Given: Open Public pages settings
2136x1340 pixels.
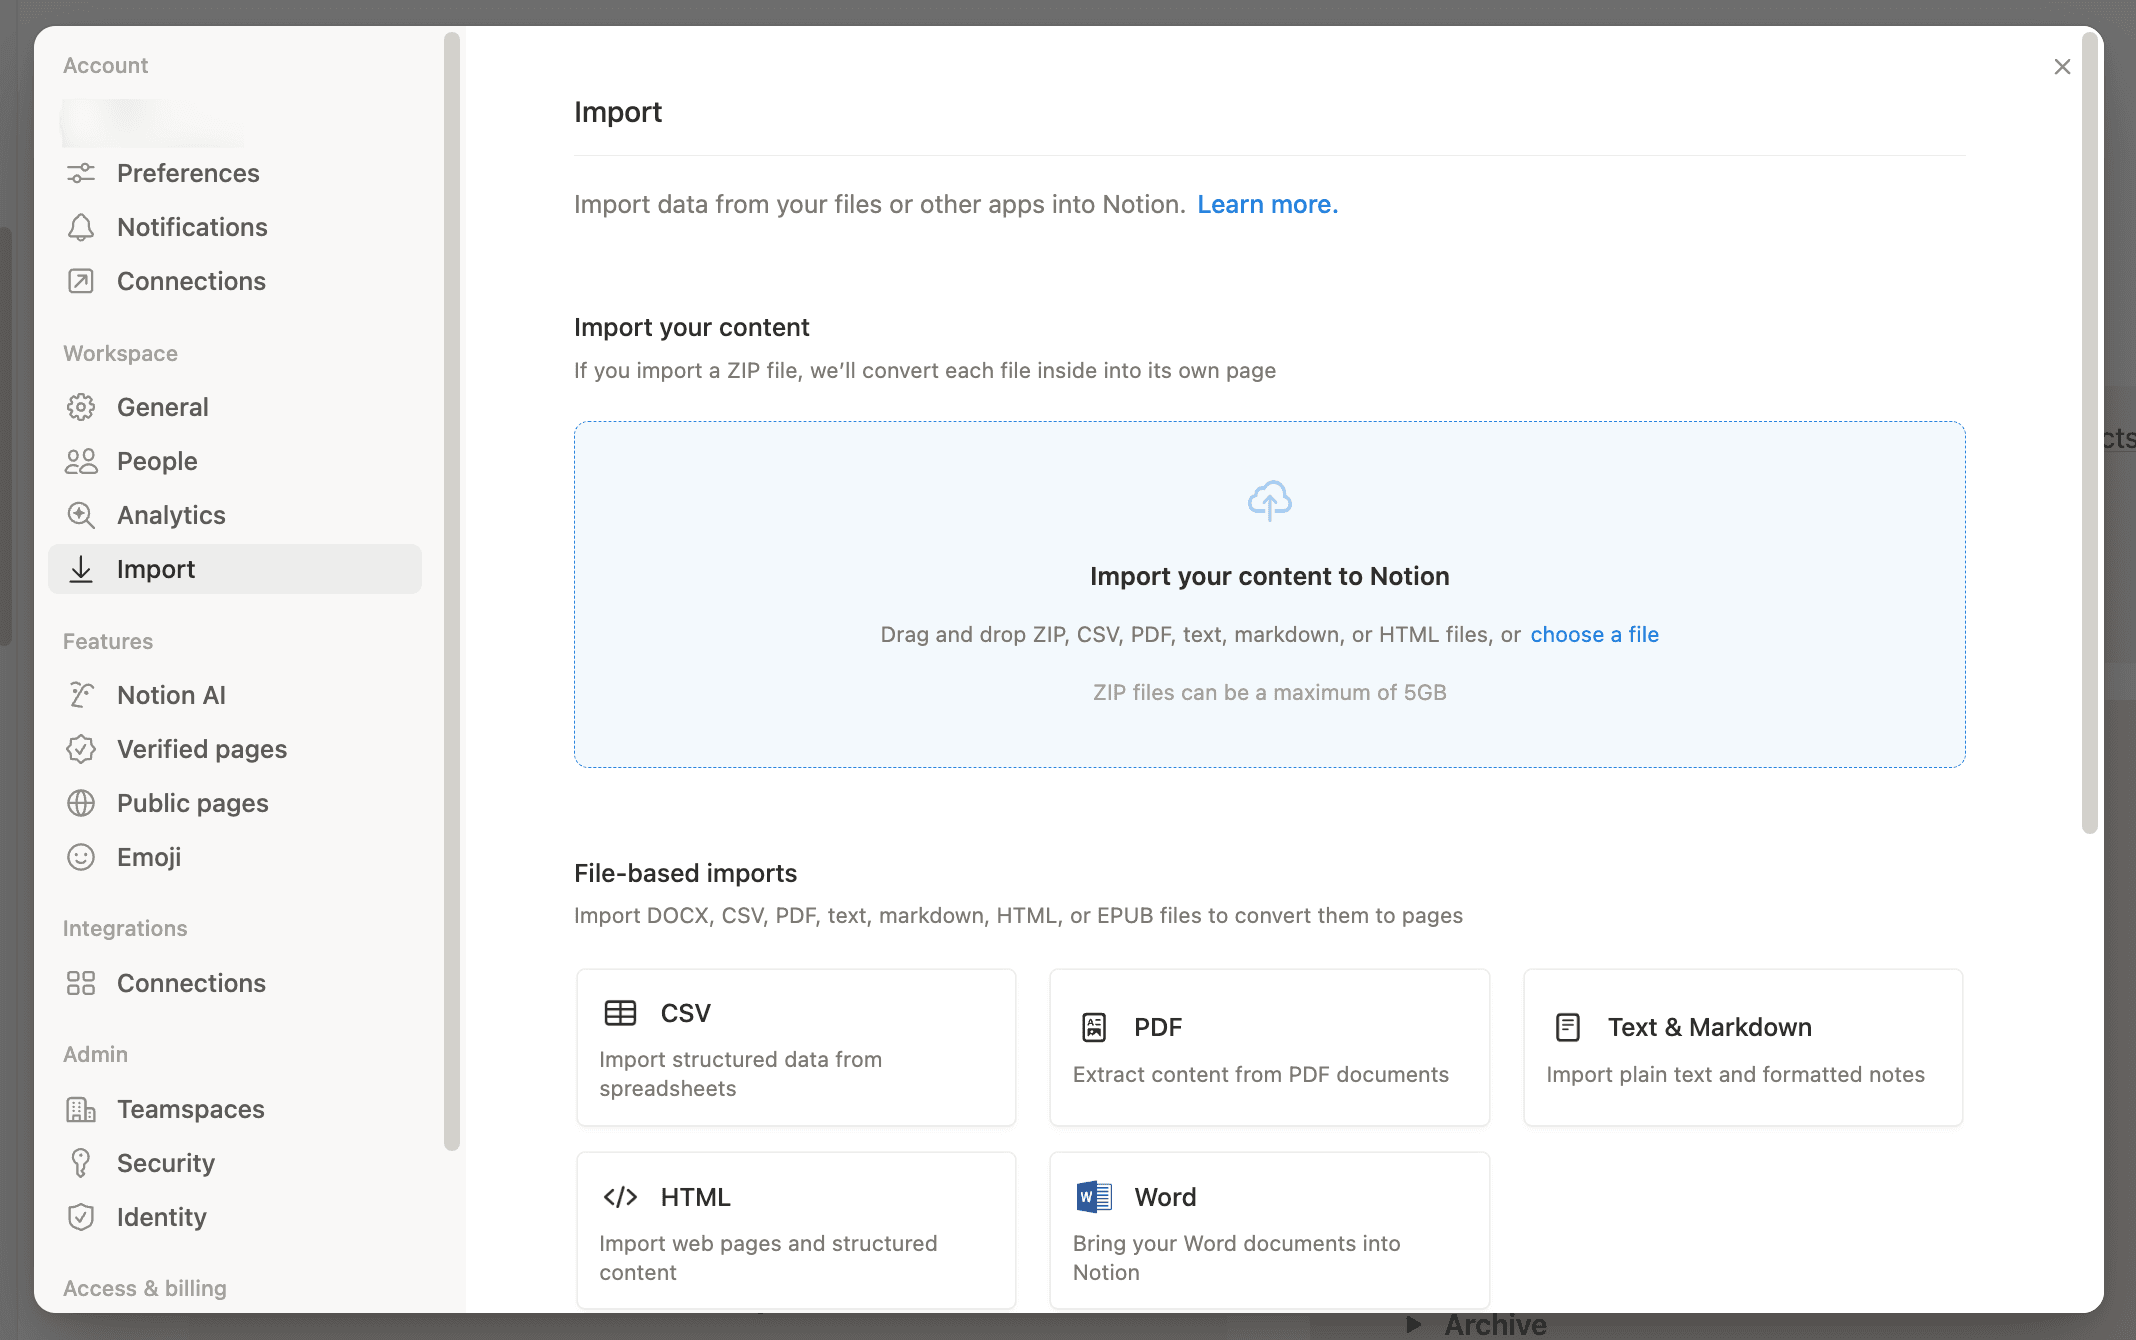Looking at the screenshot, I should coord(192,803).
